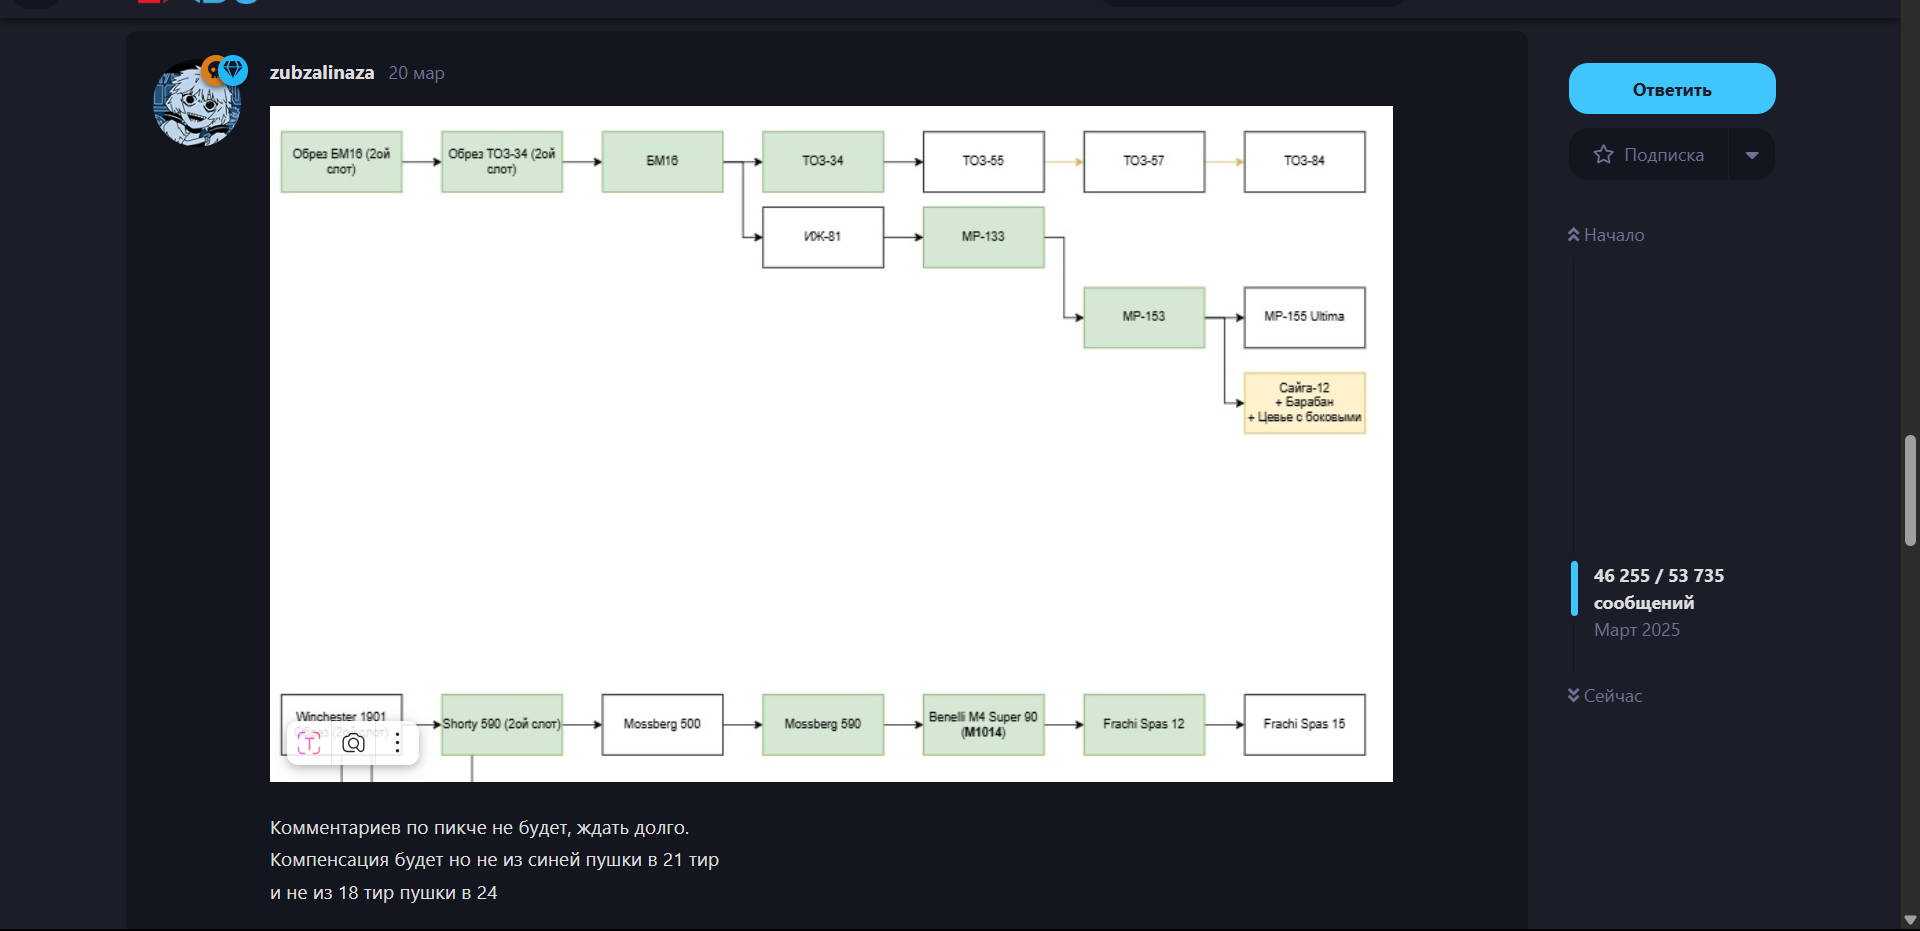The image size is (1920, 931).
Task: Click the double chevron down icon
Action: pos(1574,695)
